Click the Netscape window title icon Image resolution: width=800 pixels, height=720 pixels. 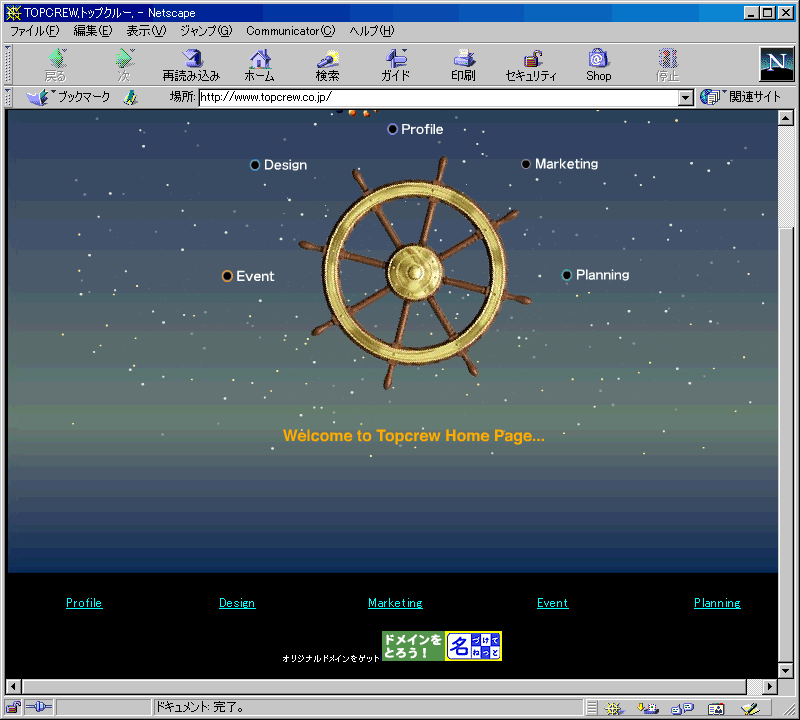coord(14,13)
